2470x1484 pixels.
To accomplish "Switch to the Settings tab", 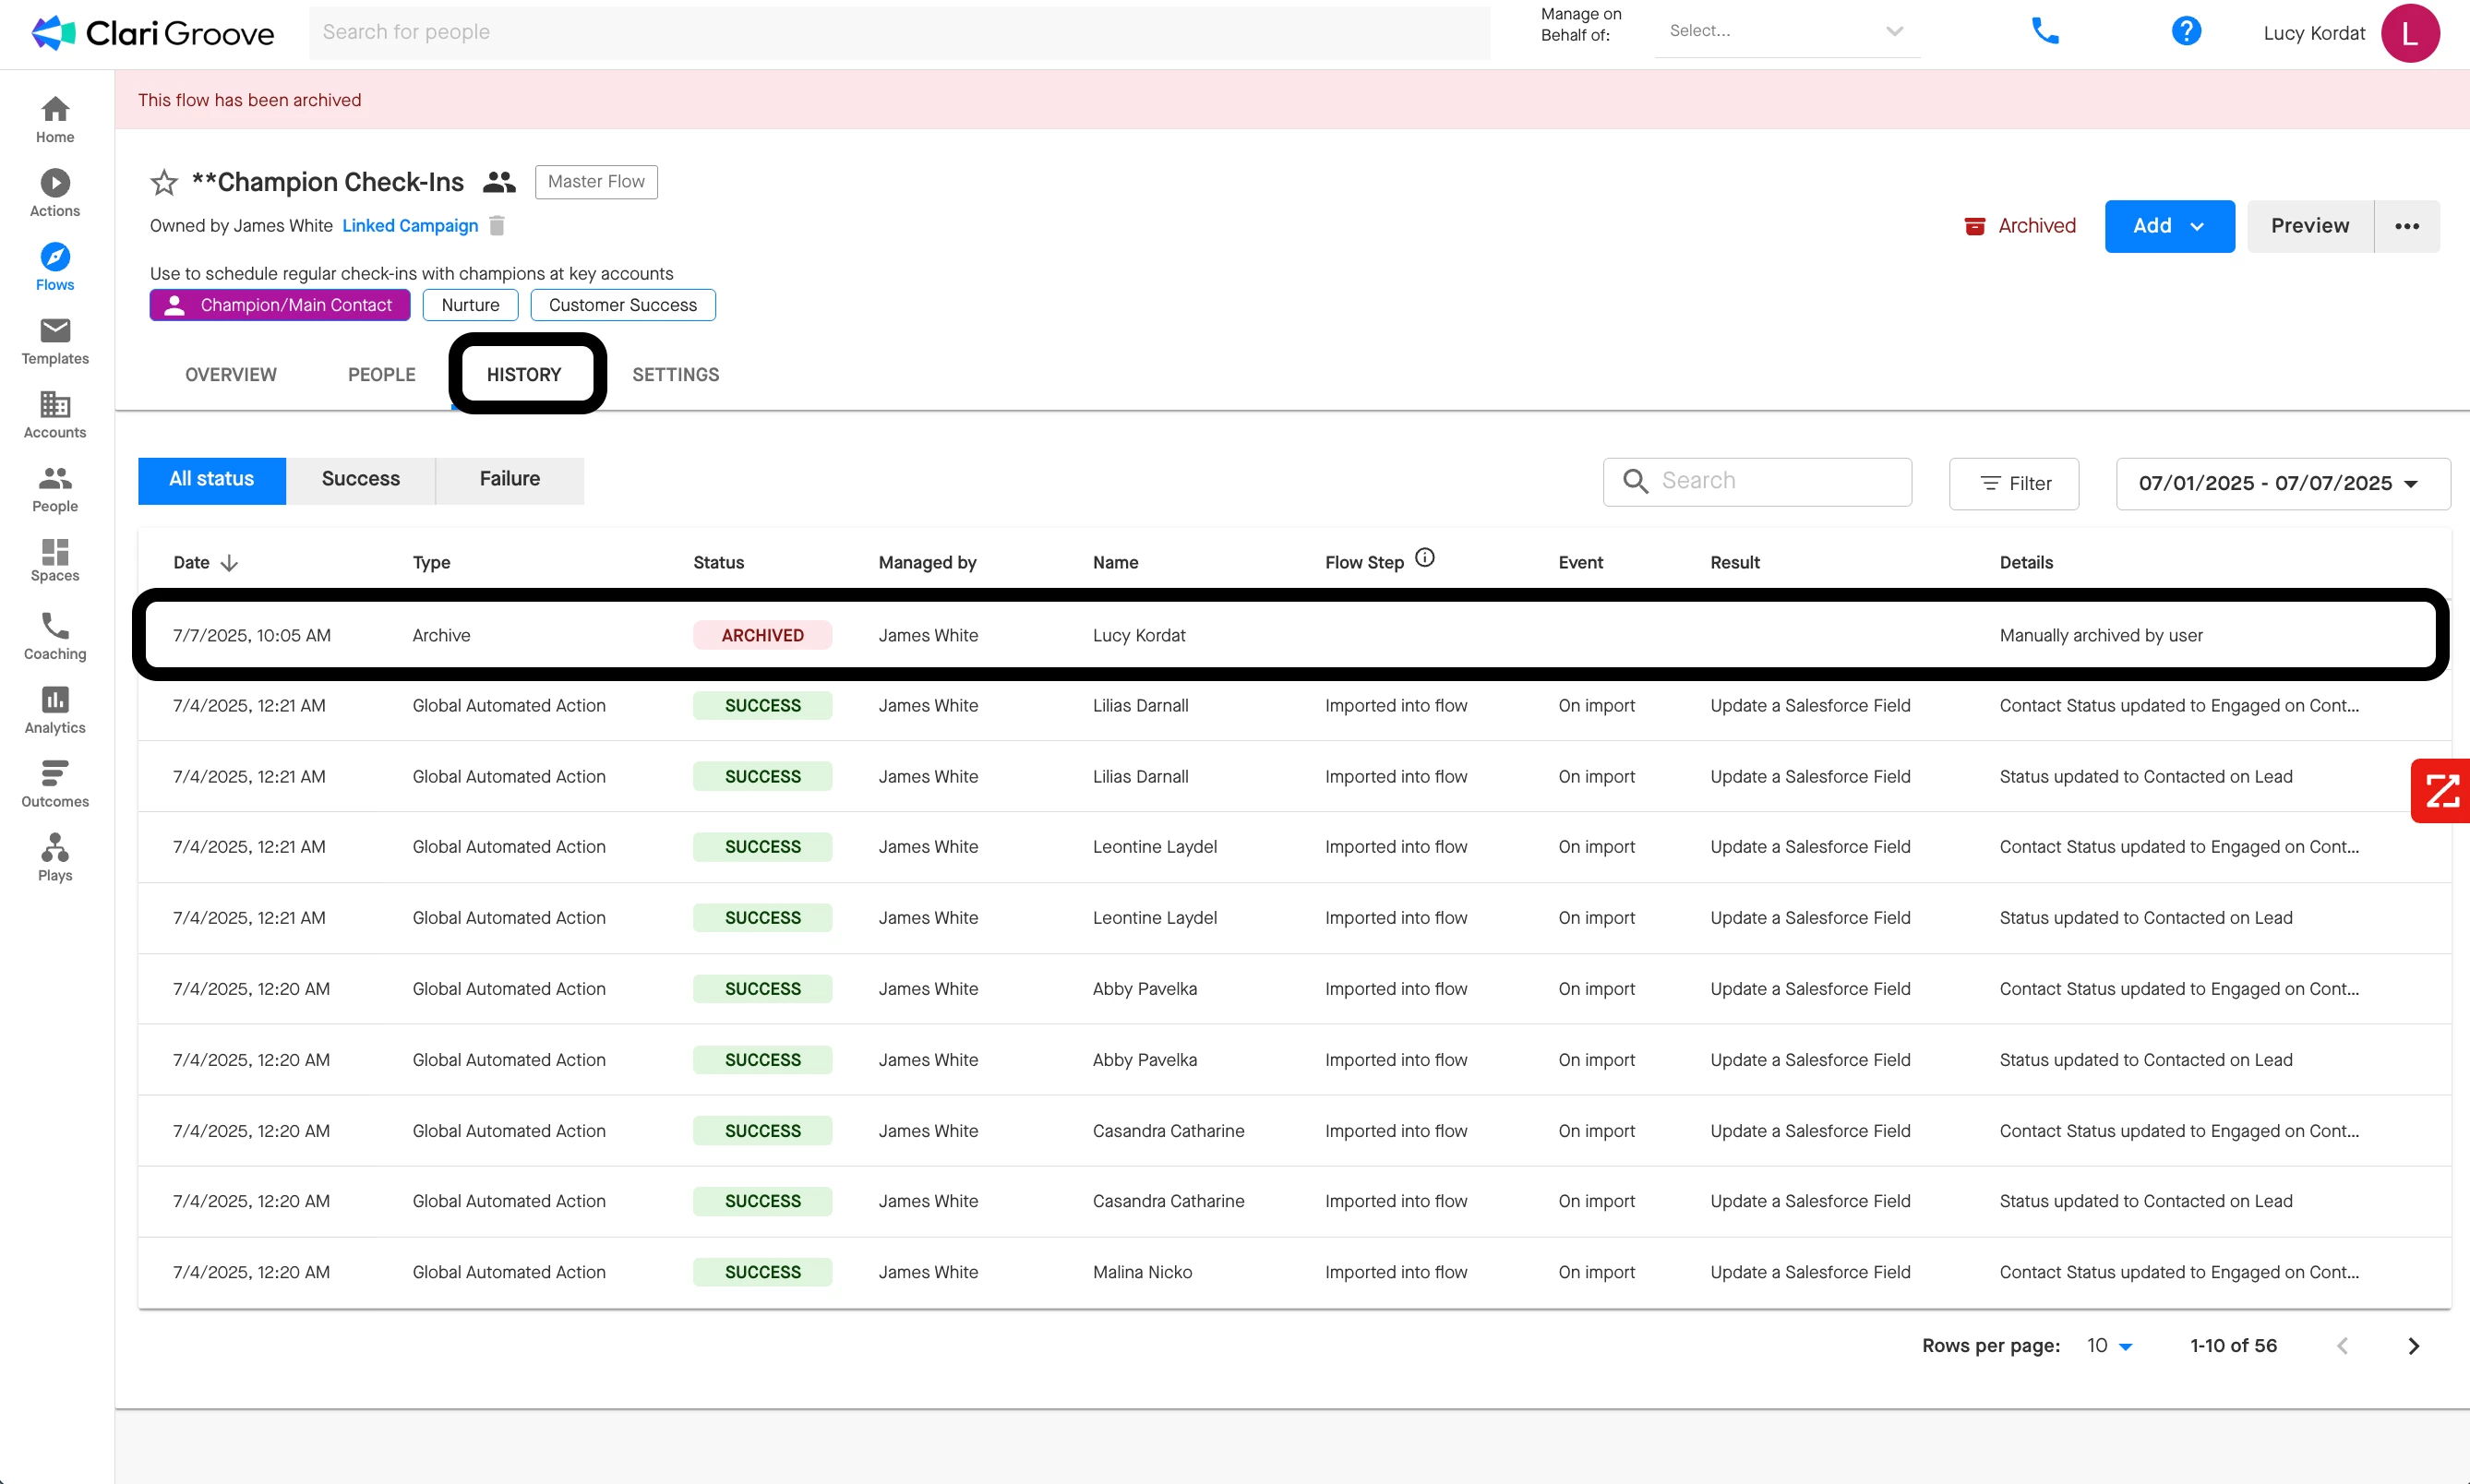I will point(675,374).
